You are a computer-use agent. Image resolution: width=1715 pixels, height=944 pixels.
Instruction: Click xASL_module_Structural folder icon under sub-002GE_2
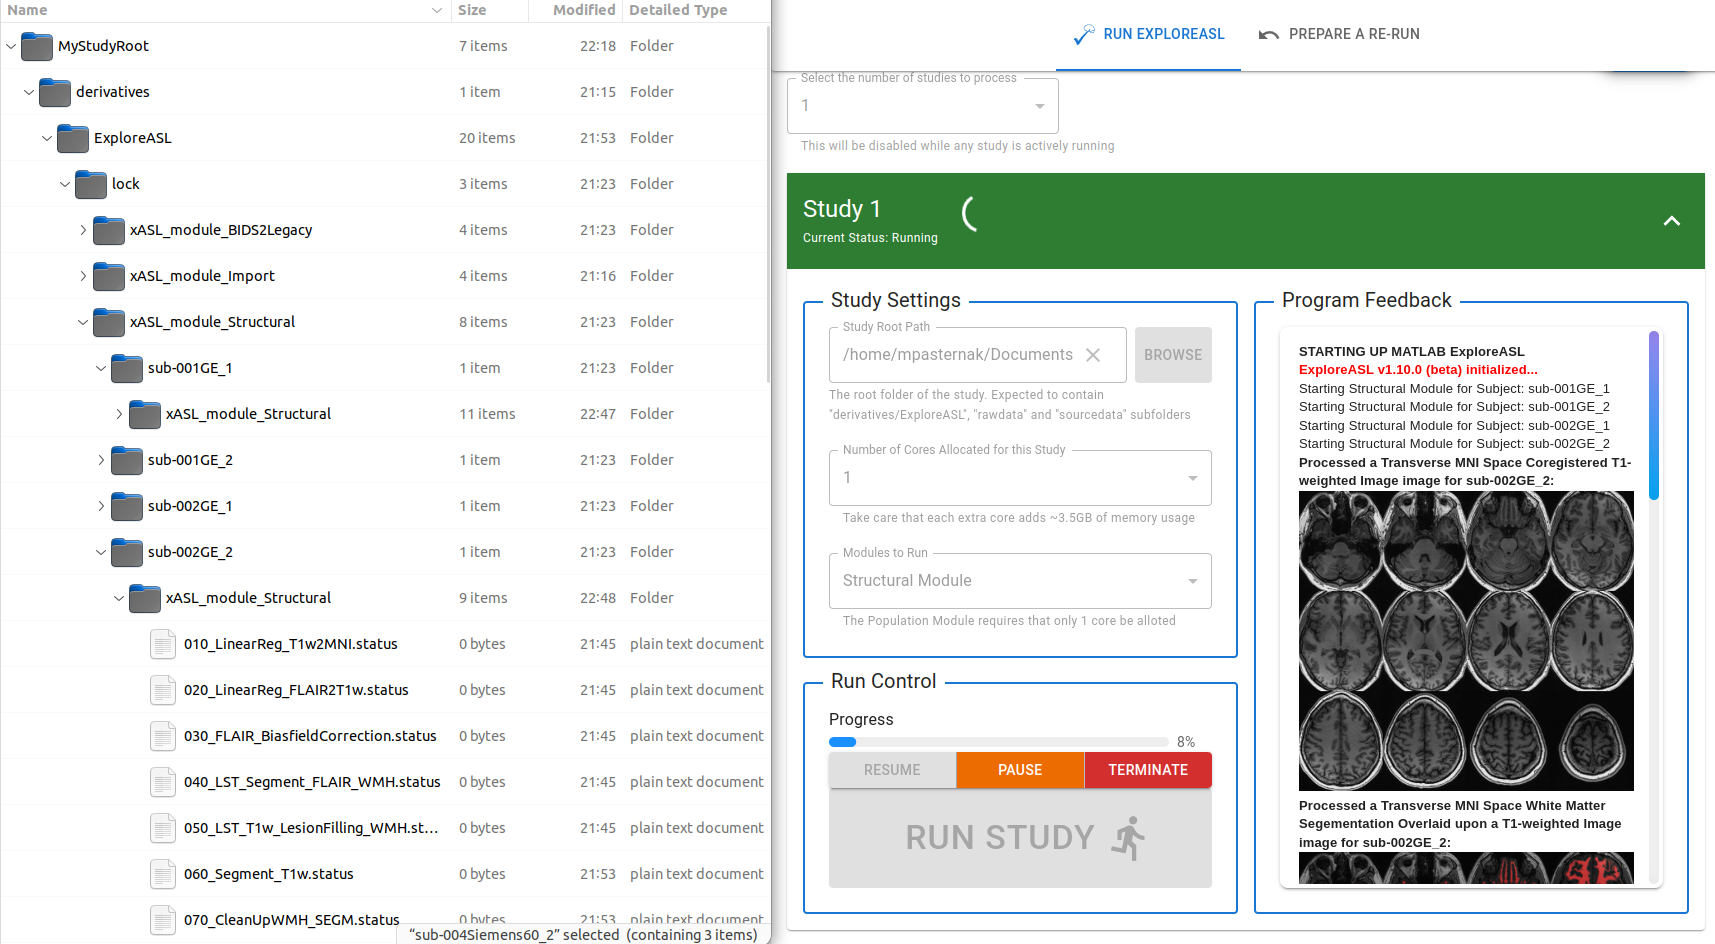(145, 598)
